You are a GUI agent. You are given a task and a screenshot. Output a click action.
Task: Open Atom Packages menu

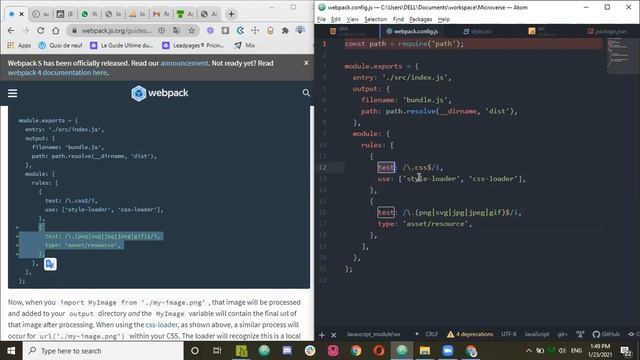(420, 19)
